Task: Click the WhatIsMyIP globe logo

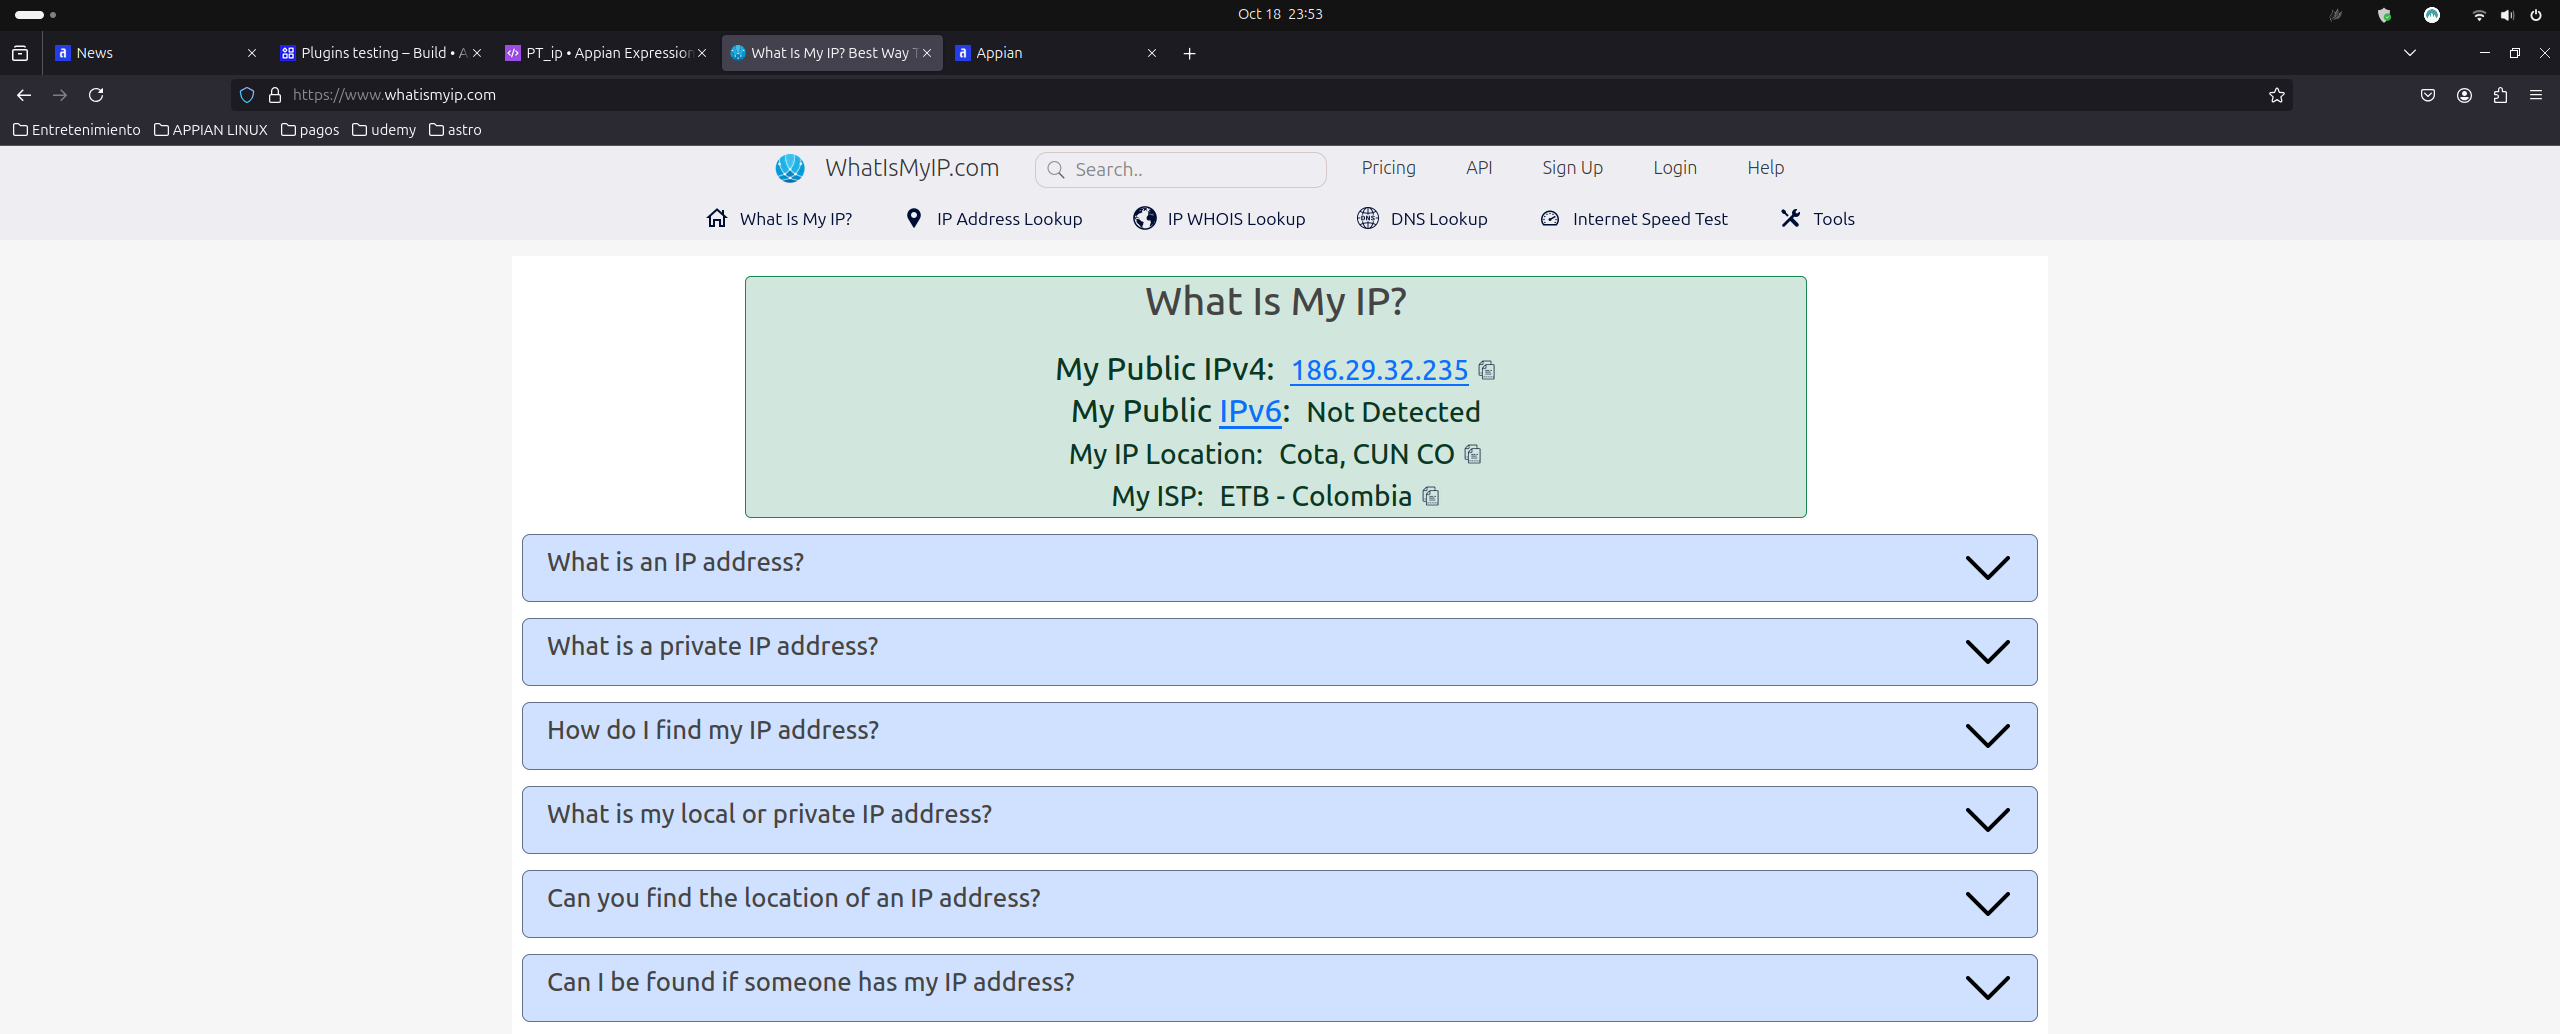Action: 790,168
